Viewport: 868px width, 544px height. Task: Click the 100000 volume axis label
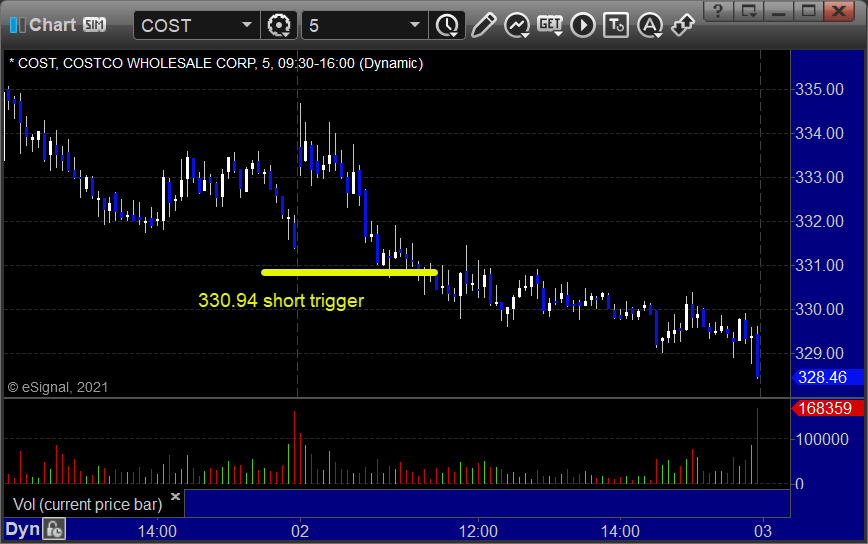click(x=822, y=439)
